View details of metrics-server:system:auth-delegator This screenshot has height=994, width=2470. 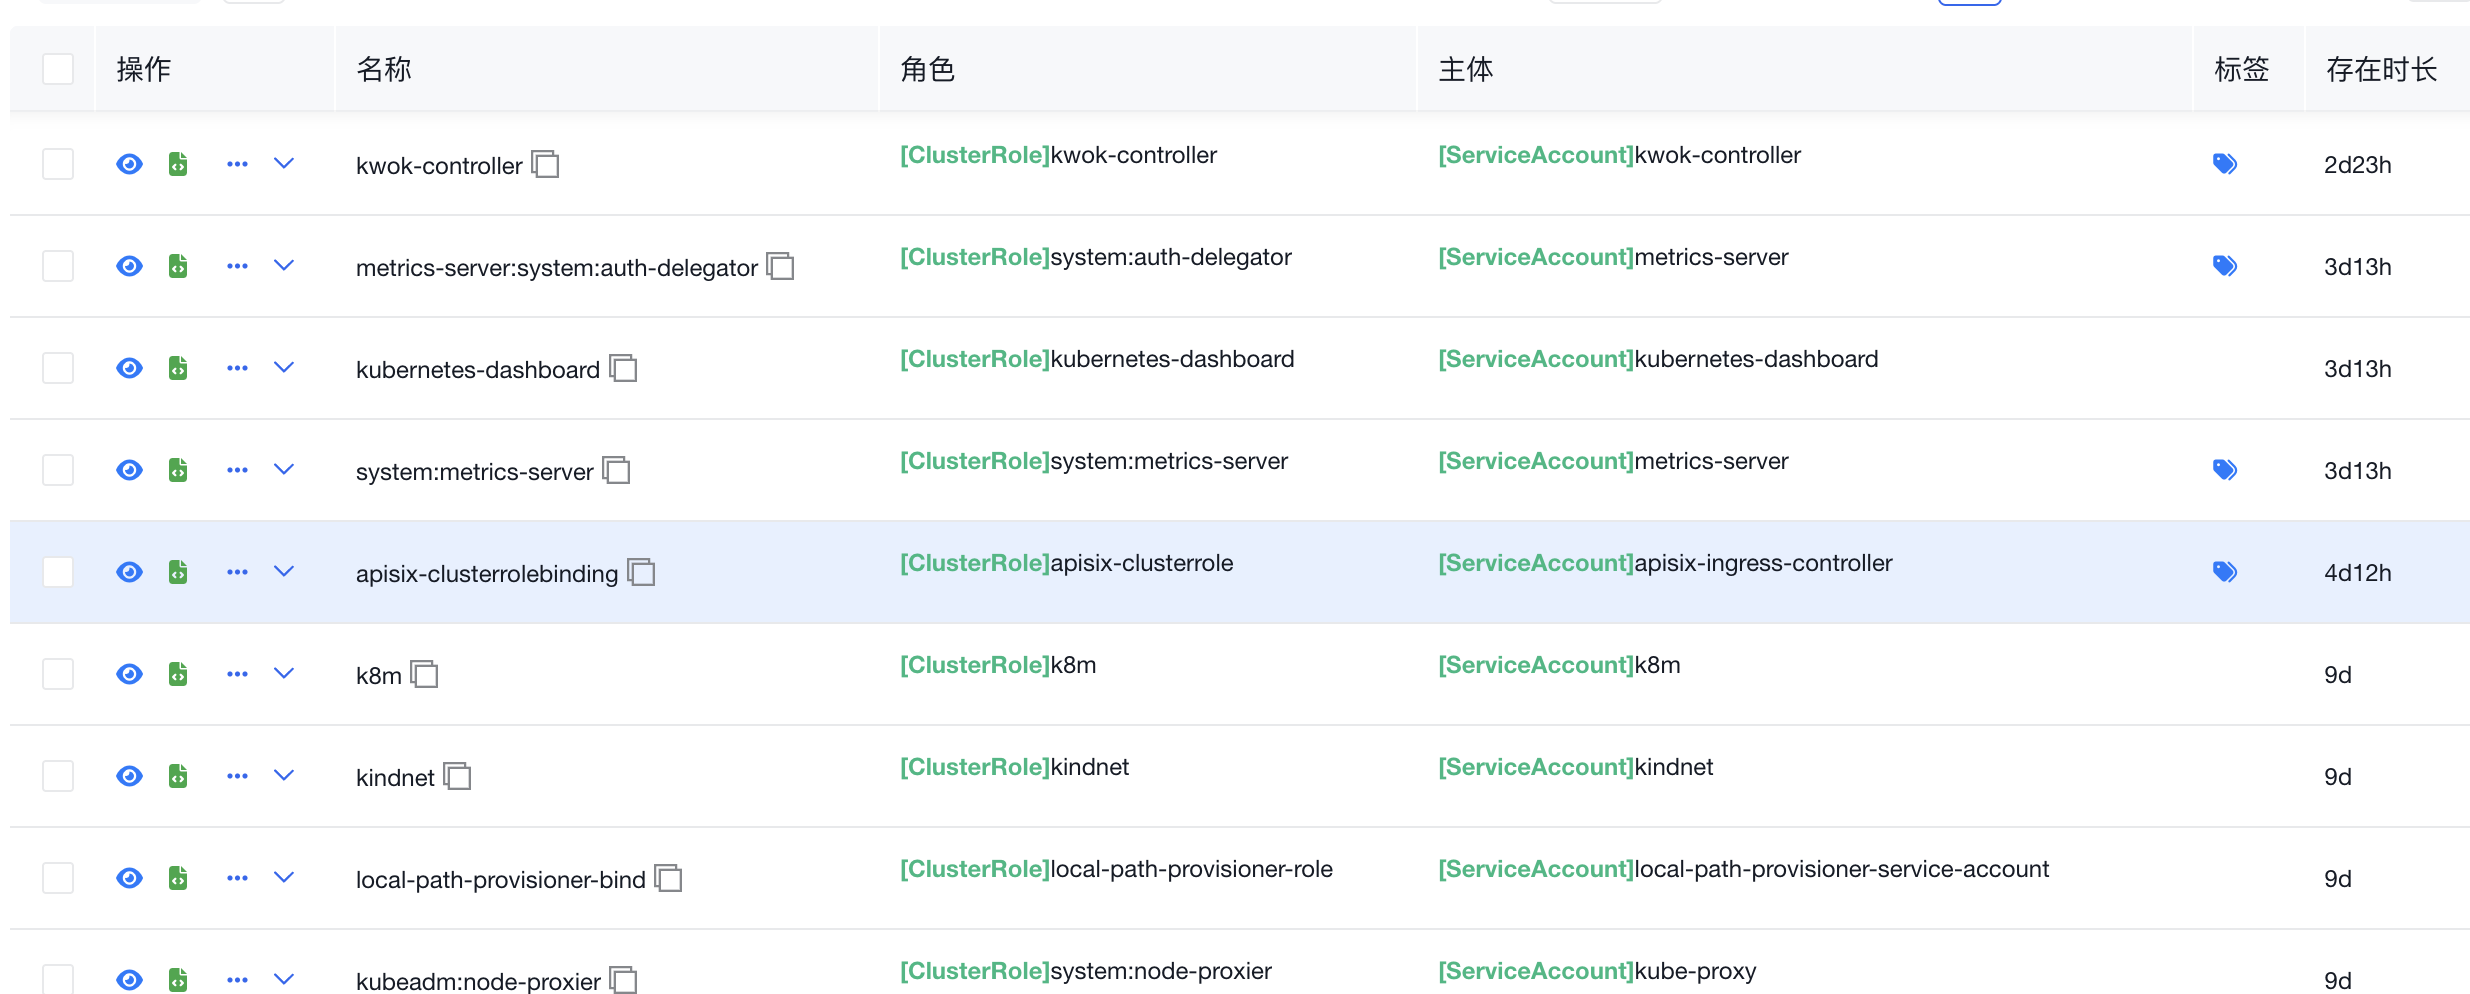click(129, 266)
